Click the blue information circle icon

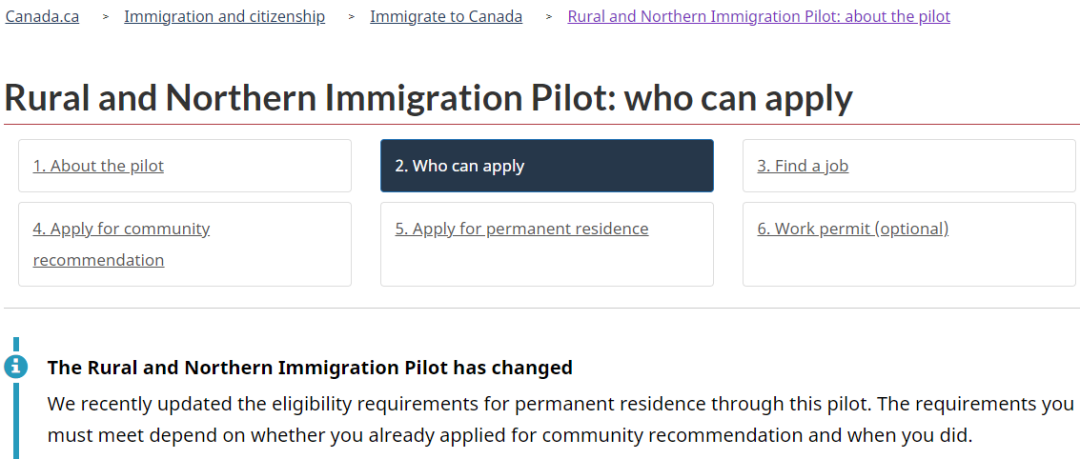(16, 367)
